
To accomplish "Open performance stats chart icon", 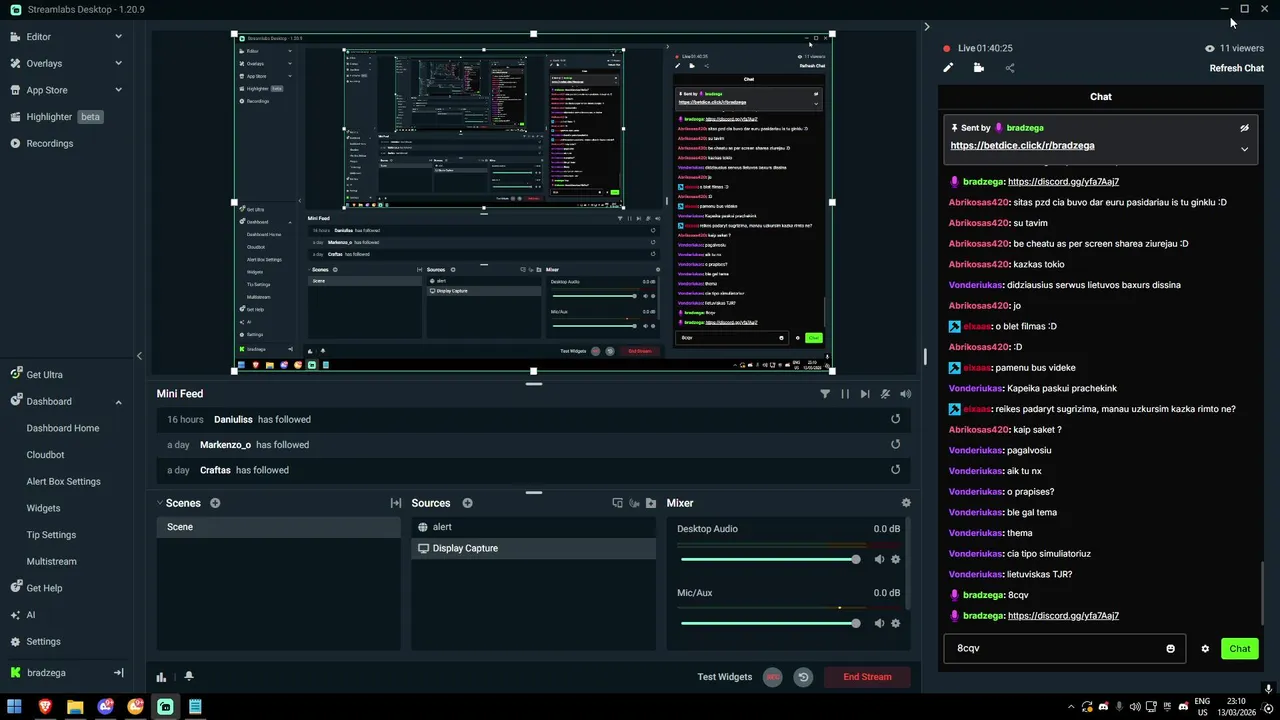I will [x=161, y=677].
